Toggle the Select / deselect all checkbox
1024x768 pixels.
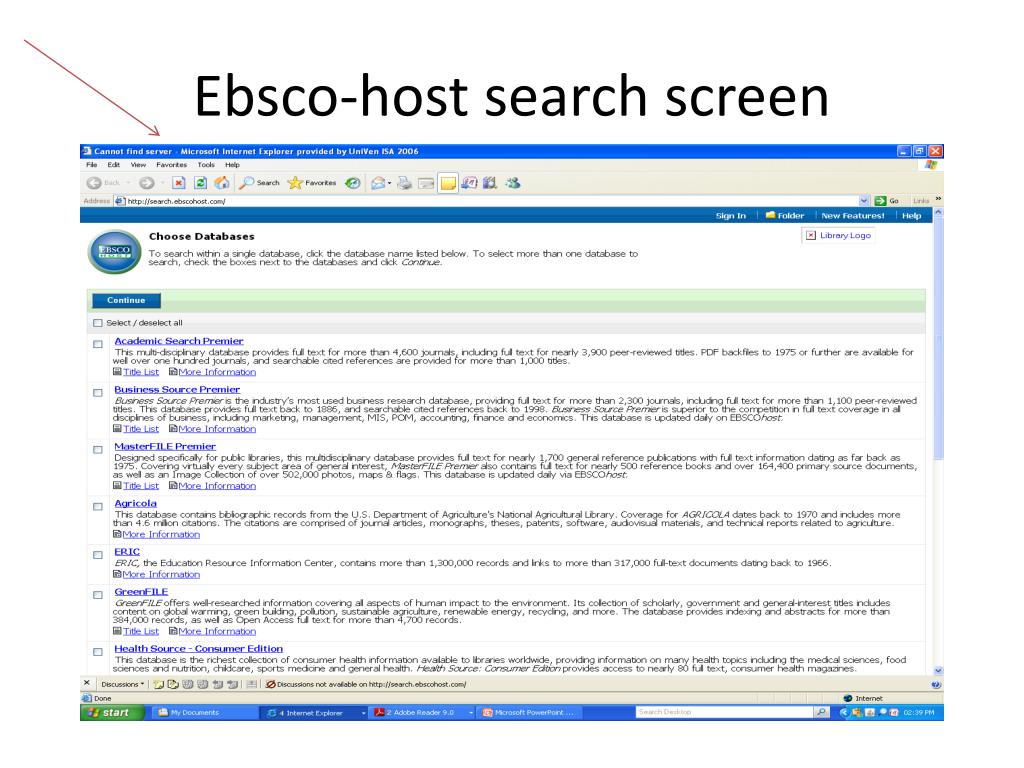[x=98, y=323]
